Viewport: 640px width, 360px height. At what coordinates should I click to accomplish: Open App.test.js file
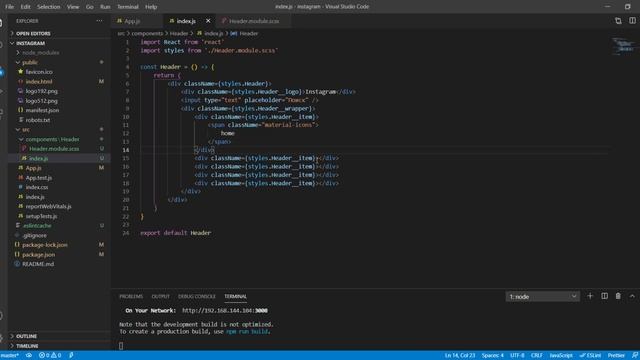click(38, 178)
